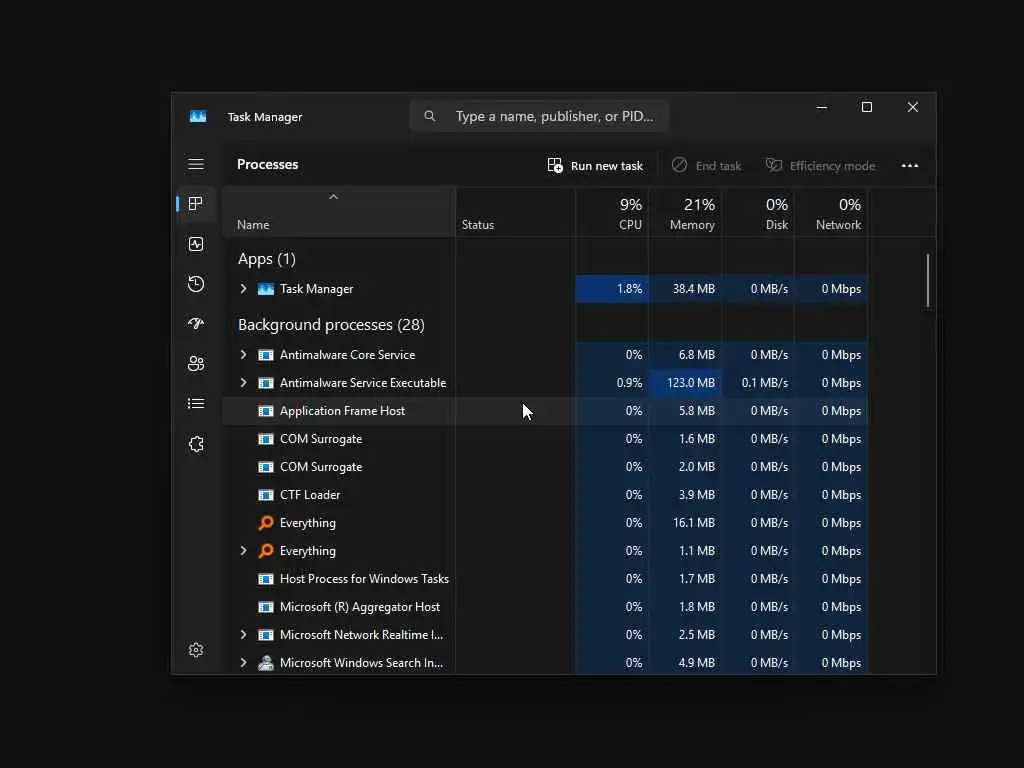Sort by the Disk column header

coord(758,213)
